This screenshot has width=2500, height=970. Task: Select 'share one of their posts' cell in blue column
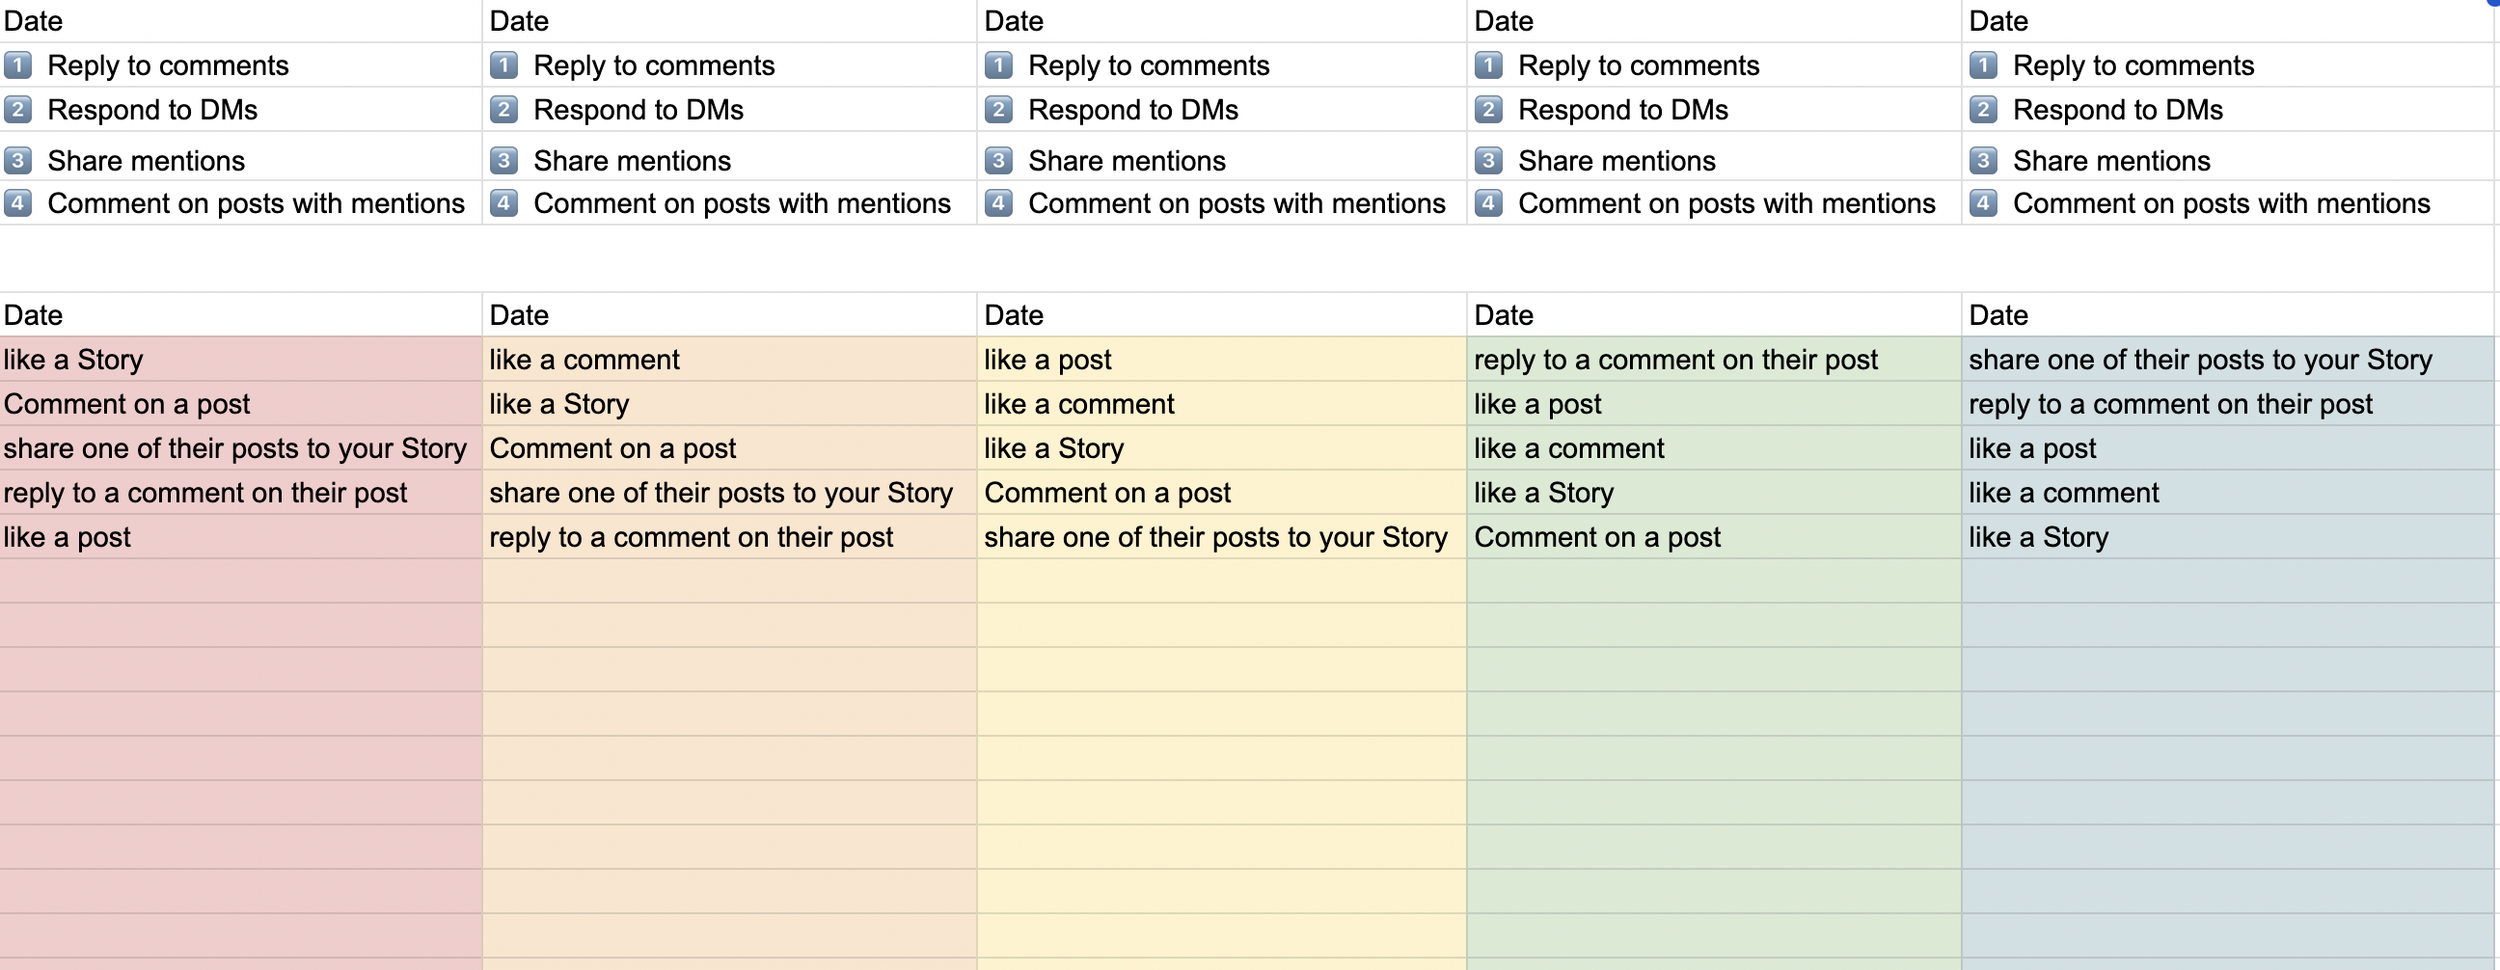pos(2228,359)
